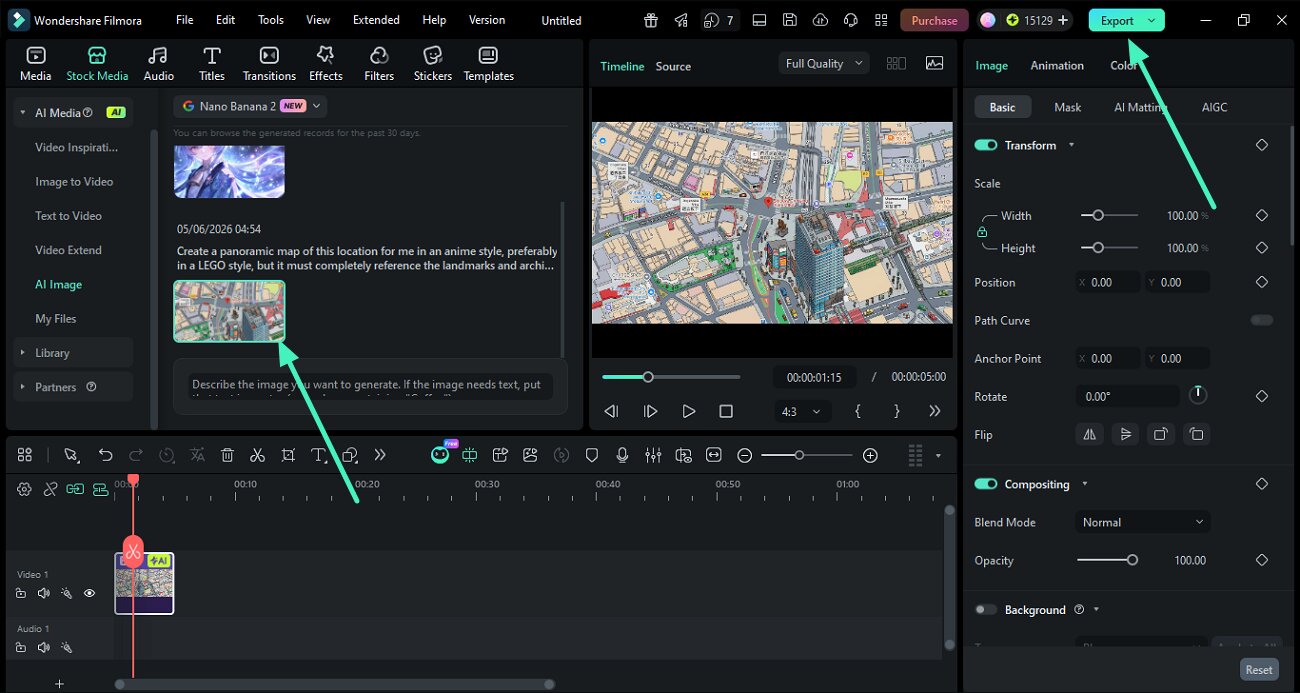Open the audio mixer icon
Image resolution: width=1300 pixels, height=693 pixels.
click(x=653, y=455)
